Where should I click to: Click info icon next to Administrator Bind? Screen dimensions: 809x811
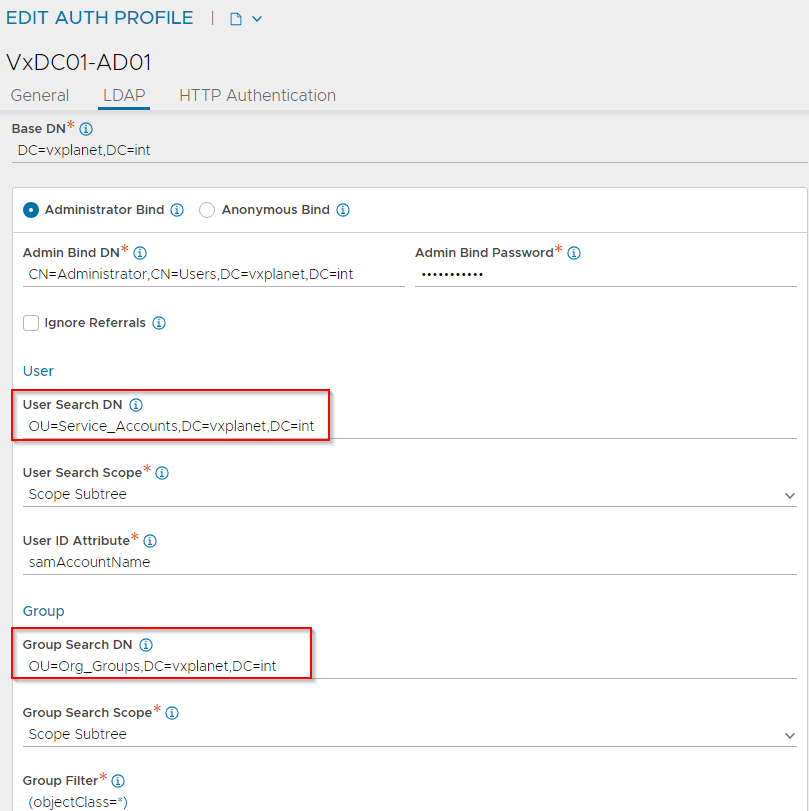[x=177, y=210]
